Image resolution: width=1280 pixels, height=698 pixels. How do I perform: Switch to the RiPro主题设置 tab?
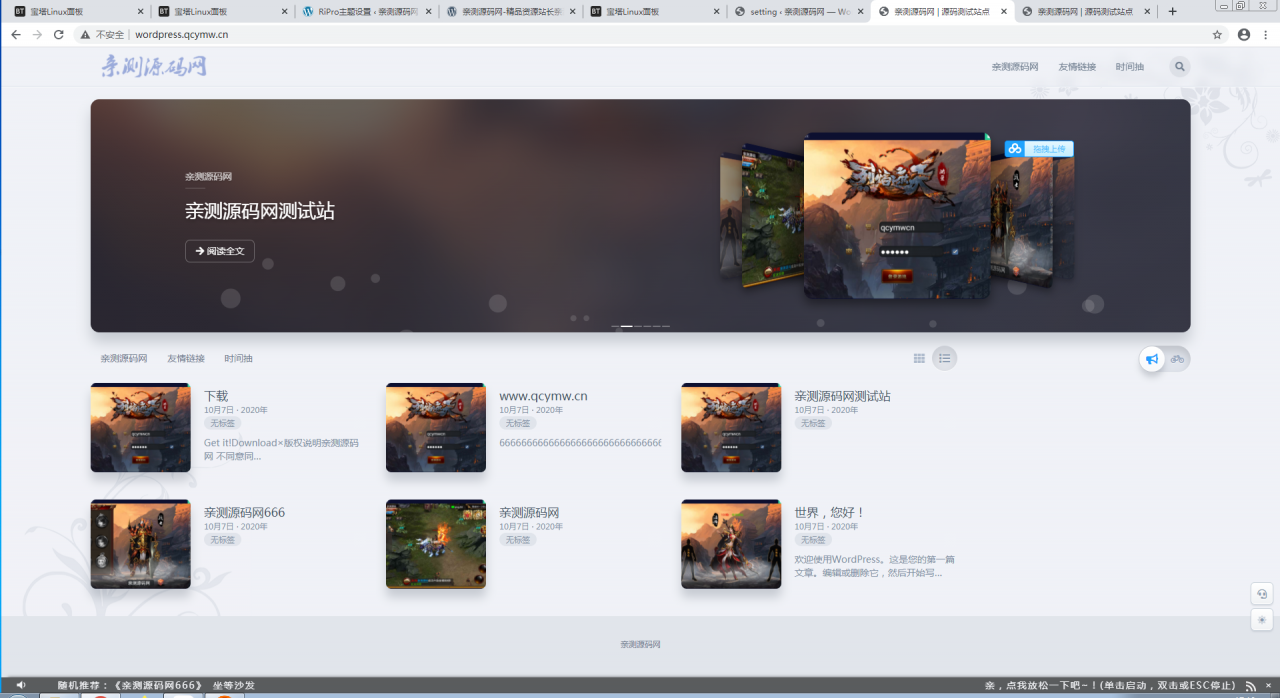(366, 12)
